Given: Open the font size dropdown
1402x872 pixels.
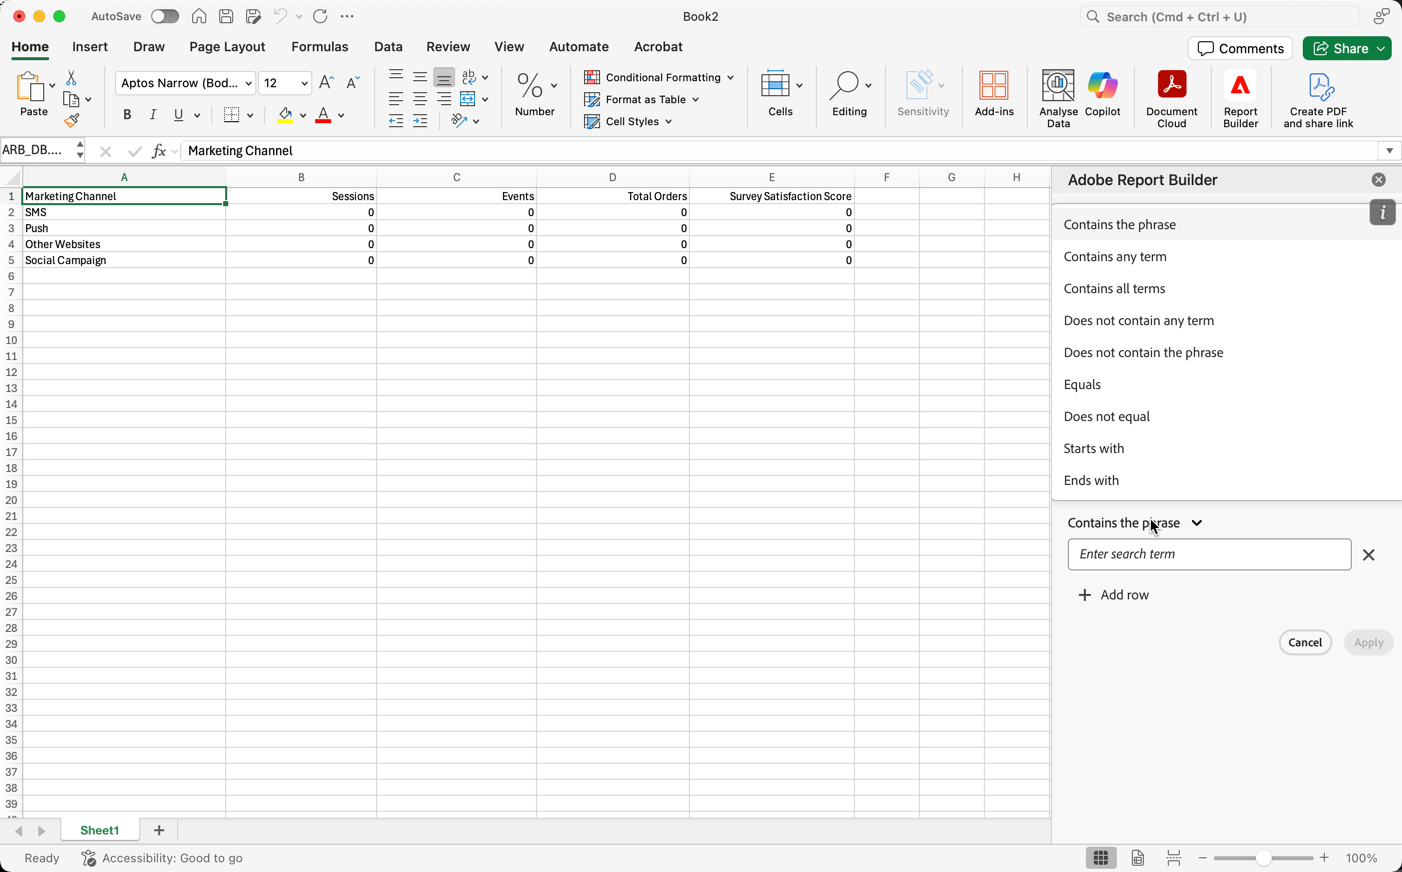Looking at the screenshot, I should 304,83.
